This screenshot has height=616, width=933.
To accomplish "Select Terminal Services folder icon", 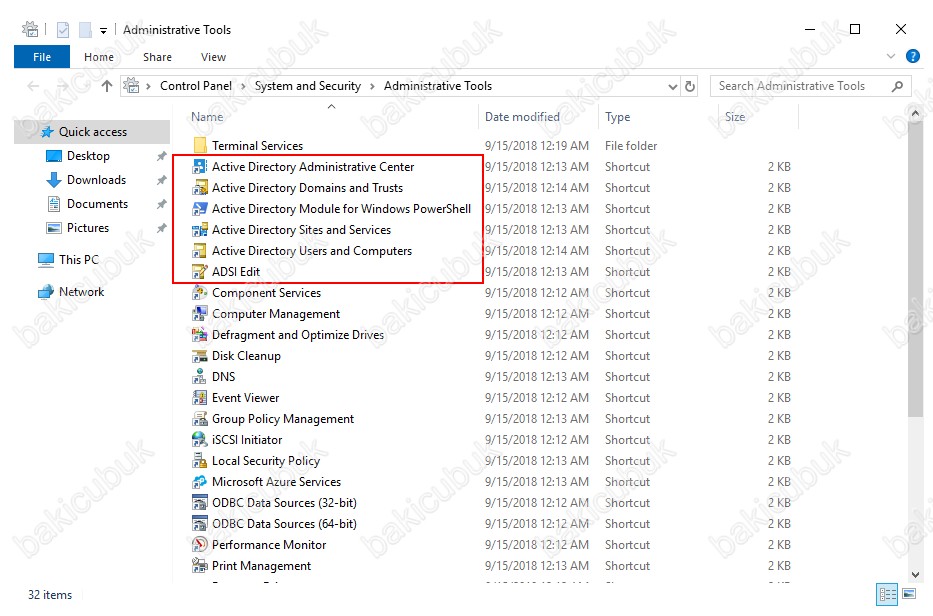I will pyautogui.click(x=199, y=146).
